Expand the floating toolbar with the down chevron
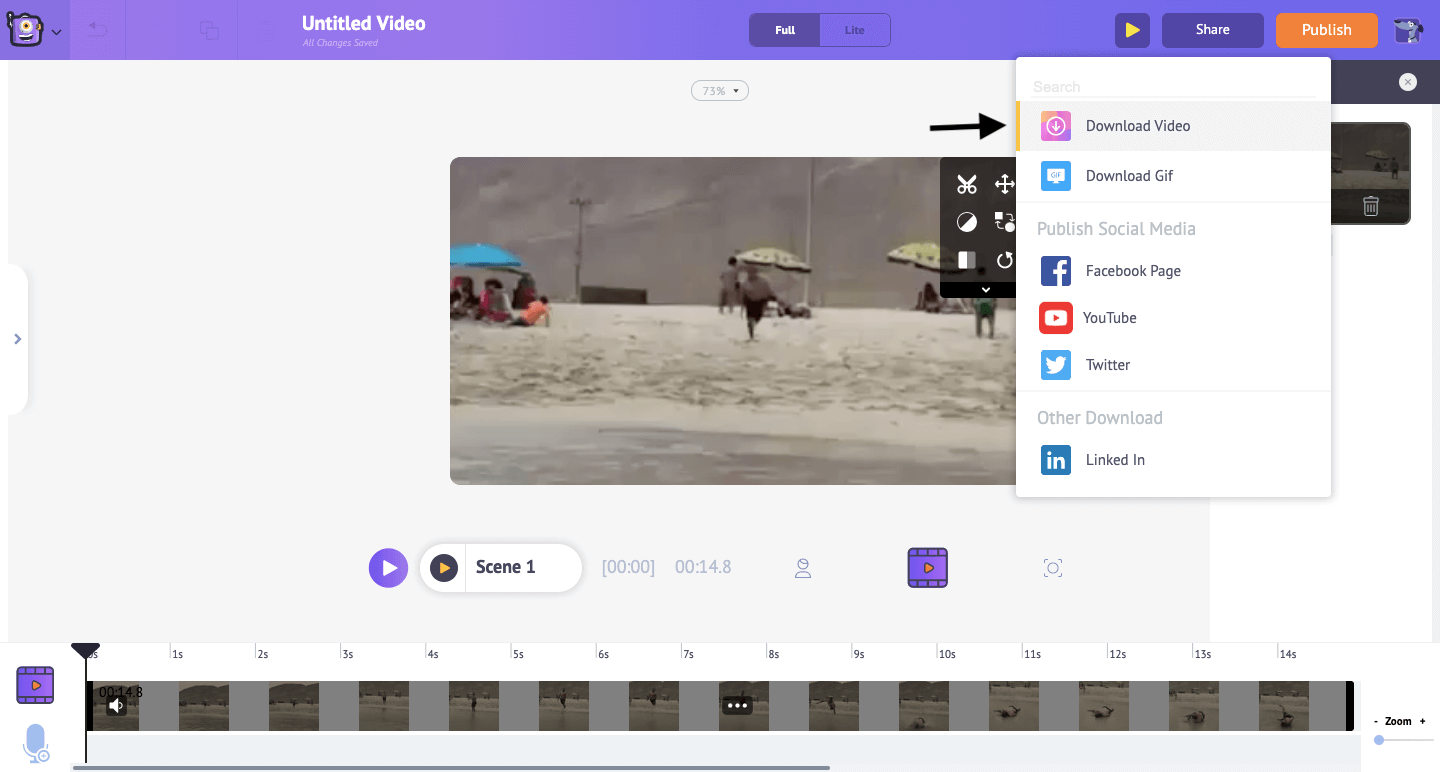Image resolution: width=1440 pixels, height=772 pixels. [x=984, y=289]
